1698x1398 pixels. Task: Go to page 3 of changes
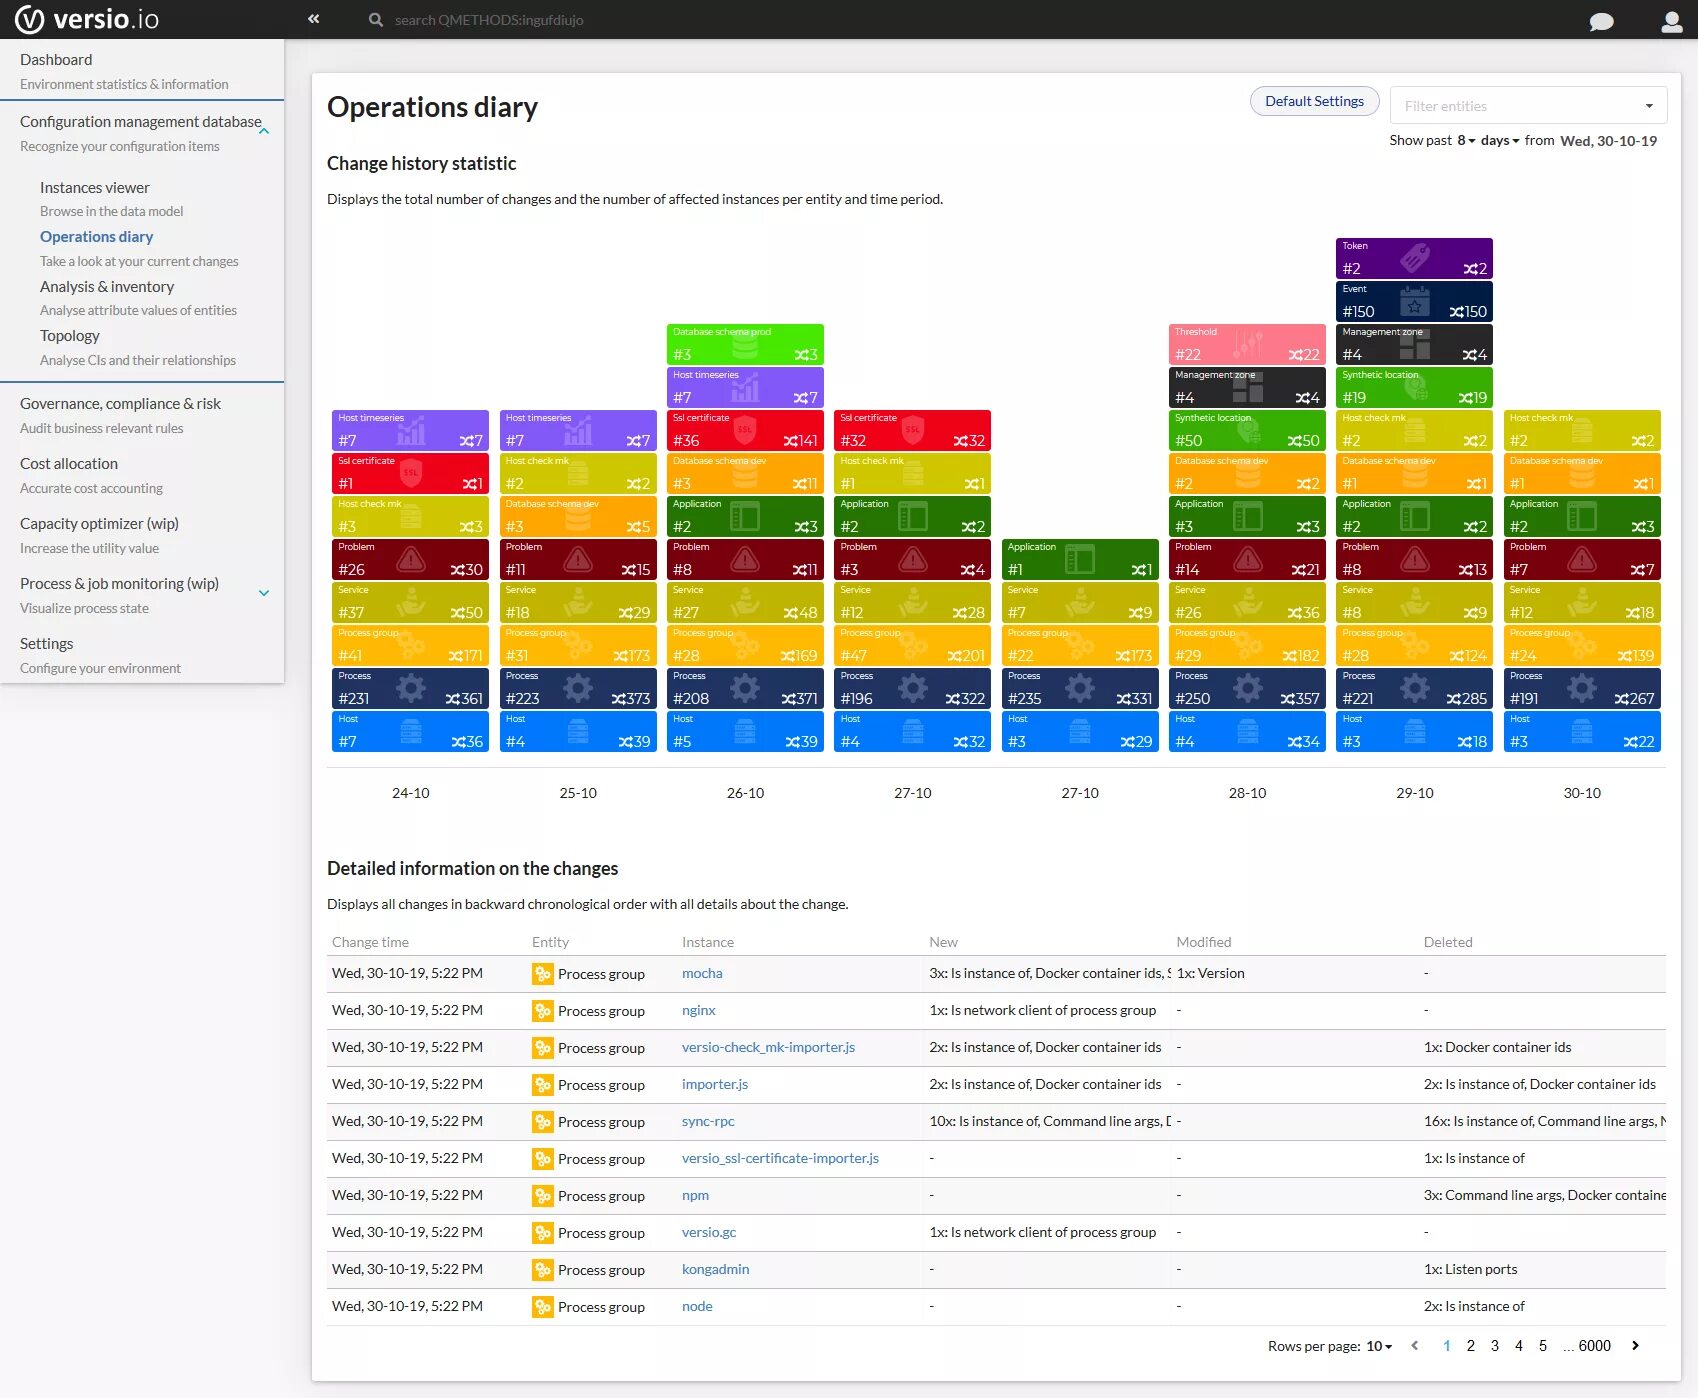pos(1495,1346)
